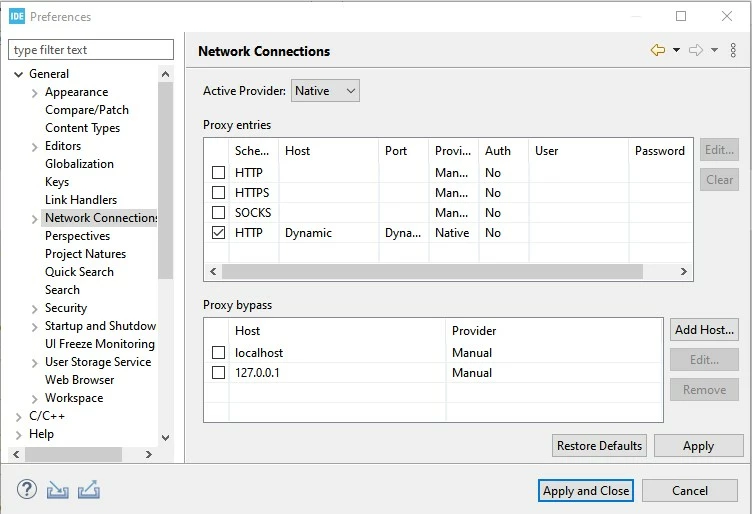Screen dimensions: 752x514
Task: Collapse the General tree node
Action: tap(19, 74)
